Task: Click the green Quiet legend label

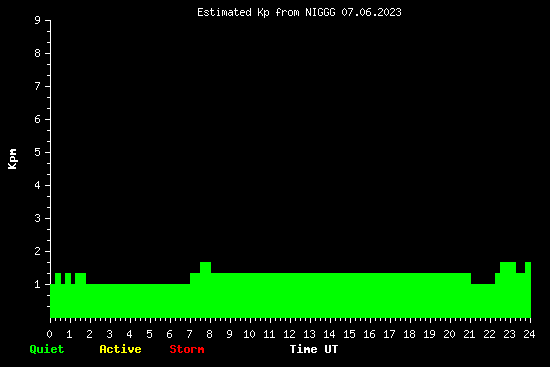Action: (47, 349)
